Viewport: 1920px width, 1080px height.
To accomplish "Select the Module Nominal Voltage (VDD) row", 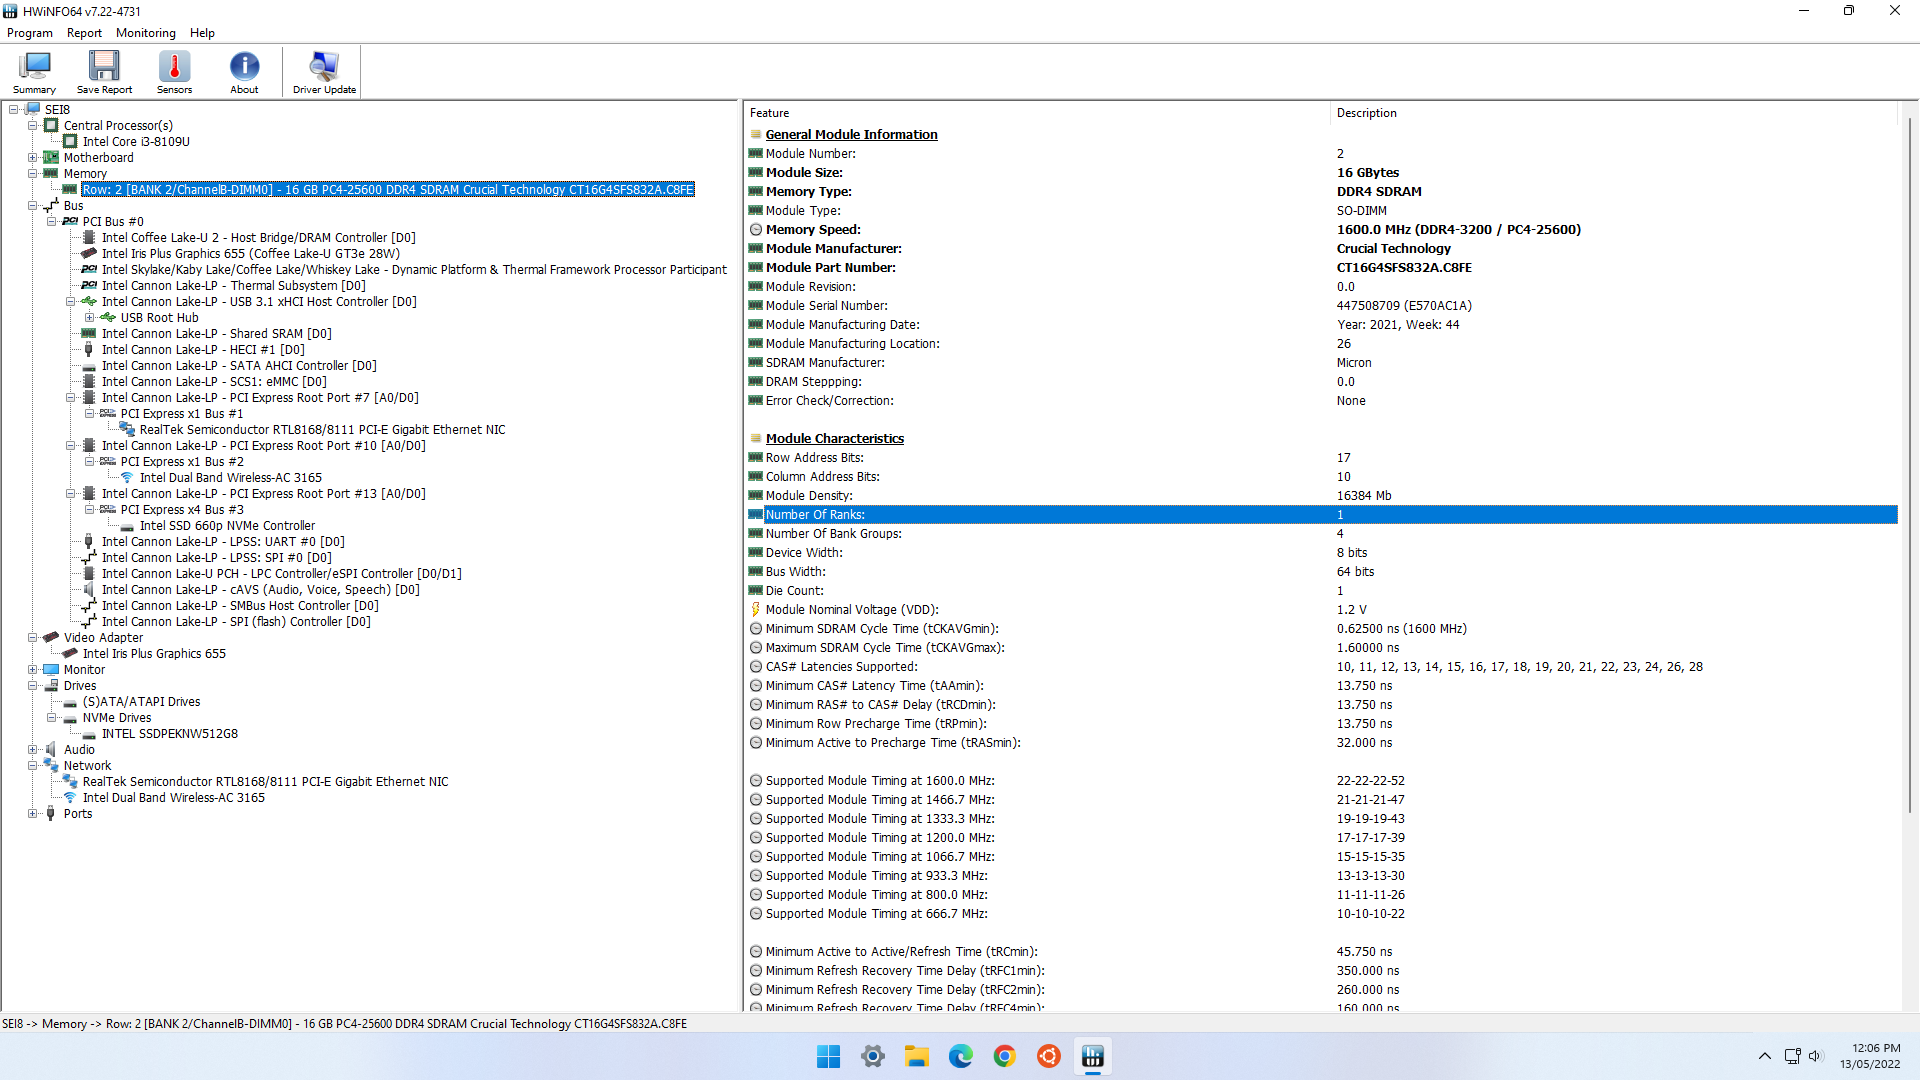I will [x=1322, y=610].
